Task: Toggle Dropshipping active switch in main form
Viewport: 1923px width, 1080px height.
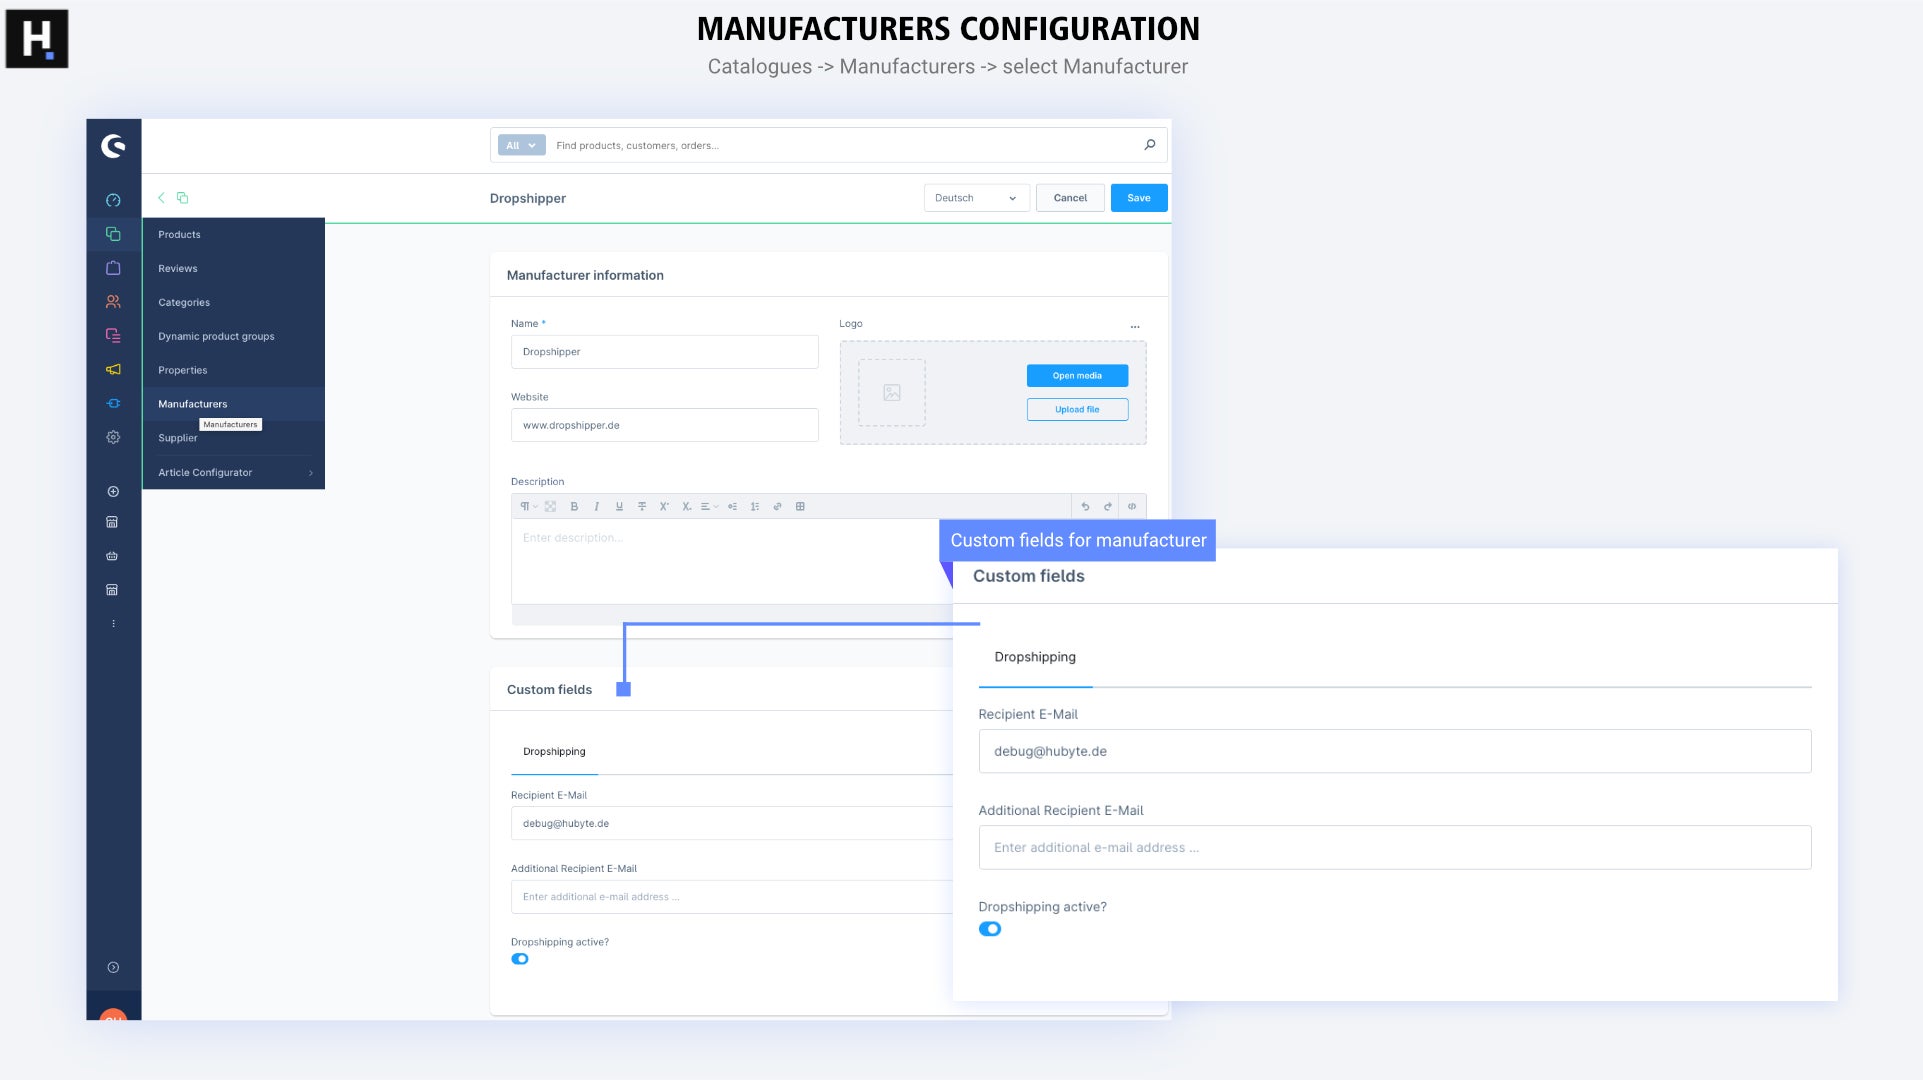Action: [x=520, y=959]
